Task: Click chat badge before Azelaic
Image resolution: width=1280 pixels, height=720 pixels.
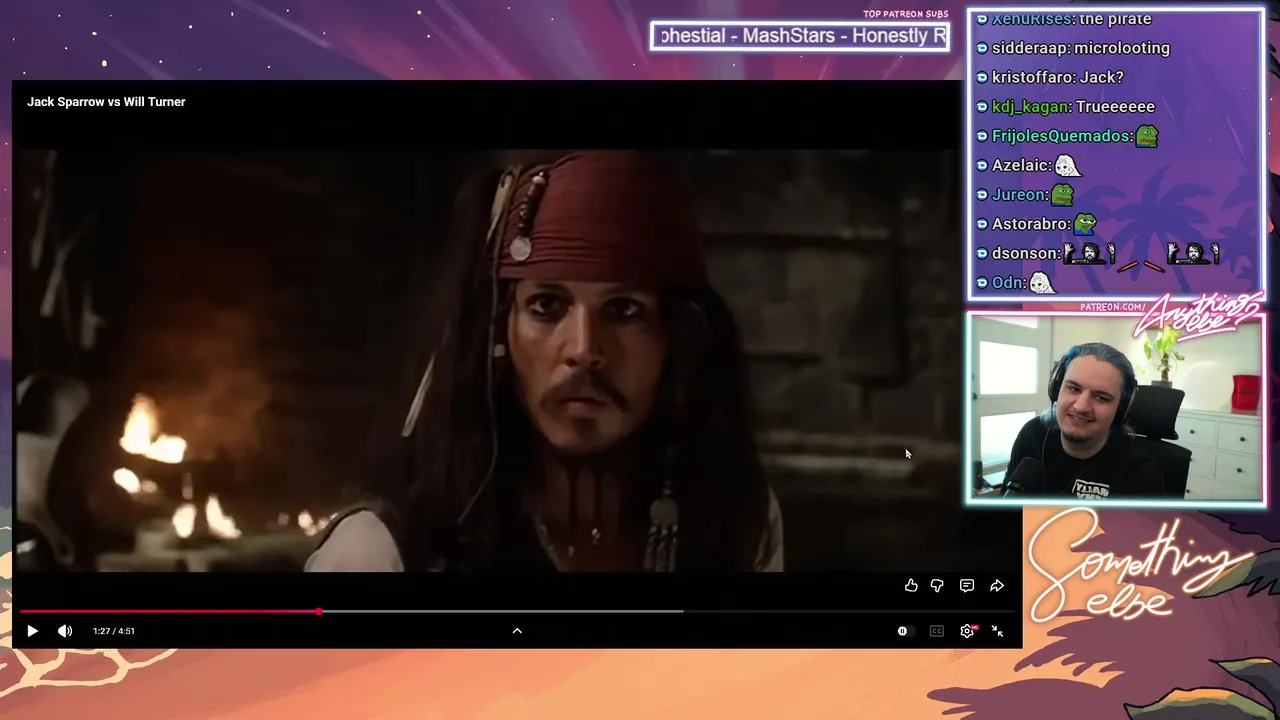Action: pyautogui.click(x=982, y=165)
